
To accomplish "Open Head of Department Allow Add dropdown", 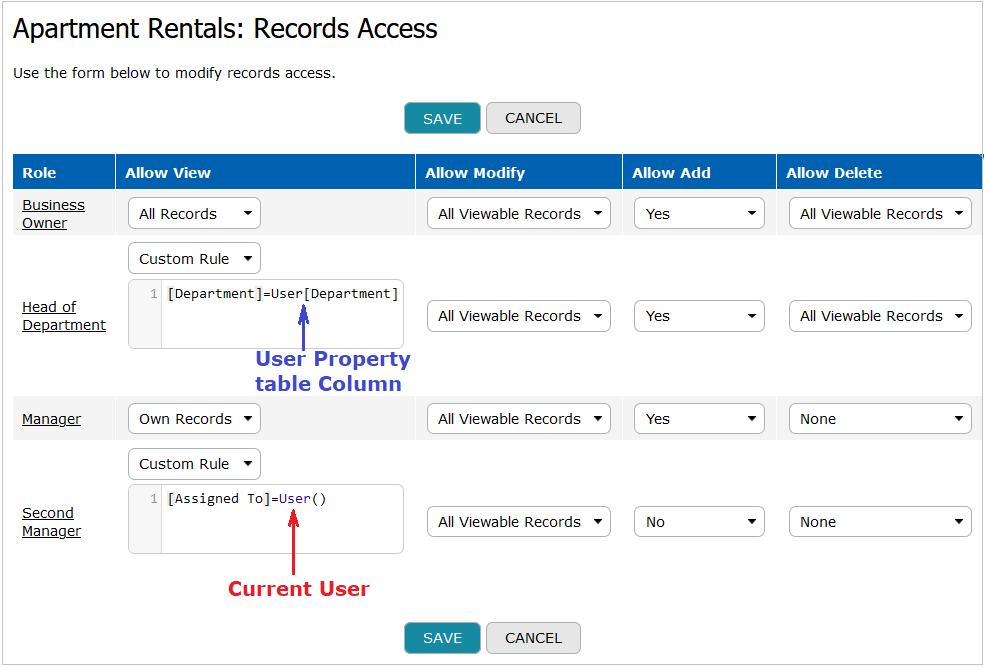I will 699,316.
